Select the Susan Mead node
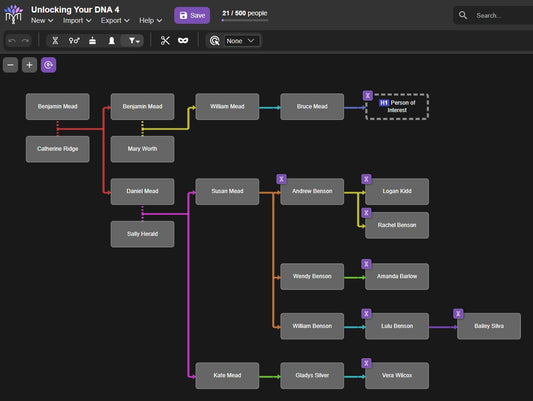 tap(227, 191)
